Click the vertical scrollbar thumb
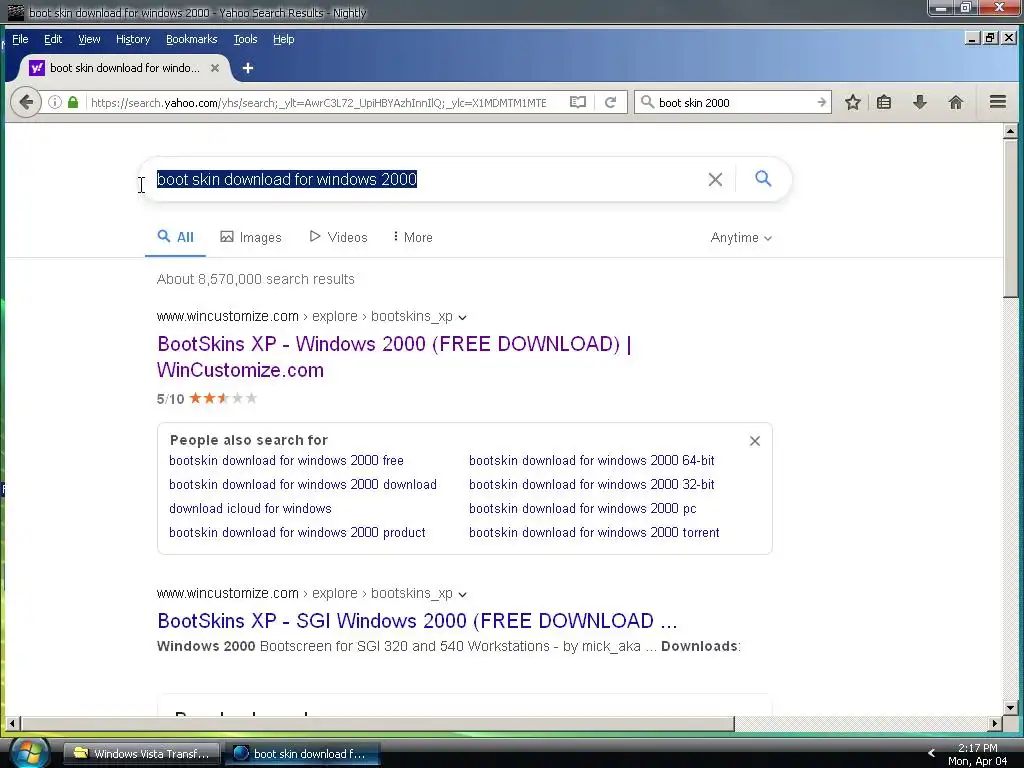This screenshot has height=768, width=1024. point(1010,219)
